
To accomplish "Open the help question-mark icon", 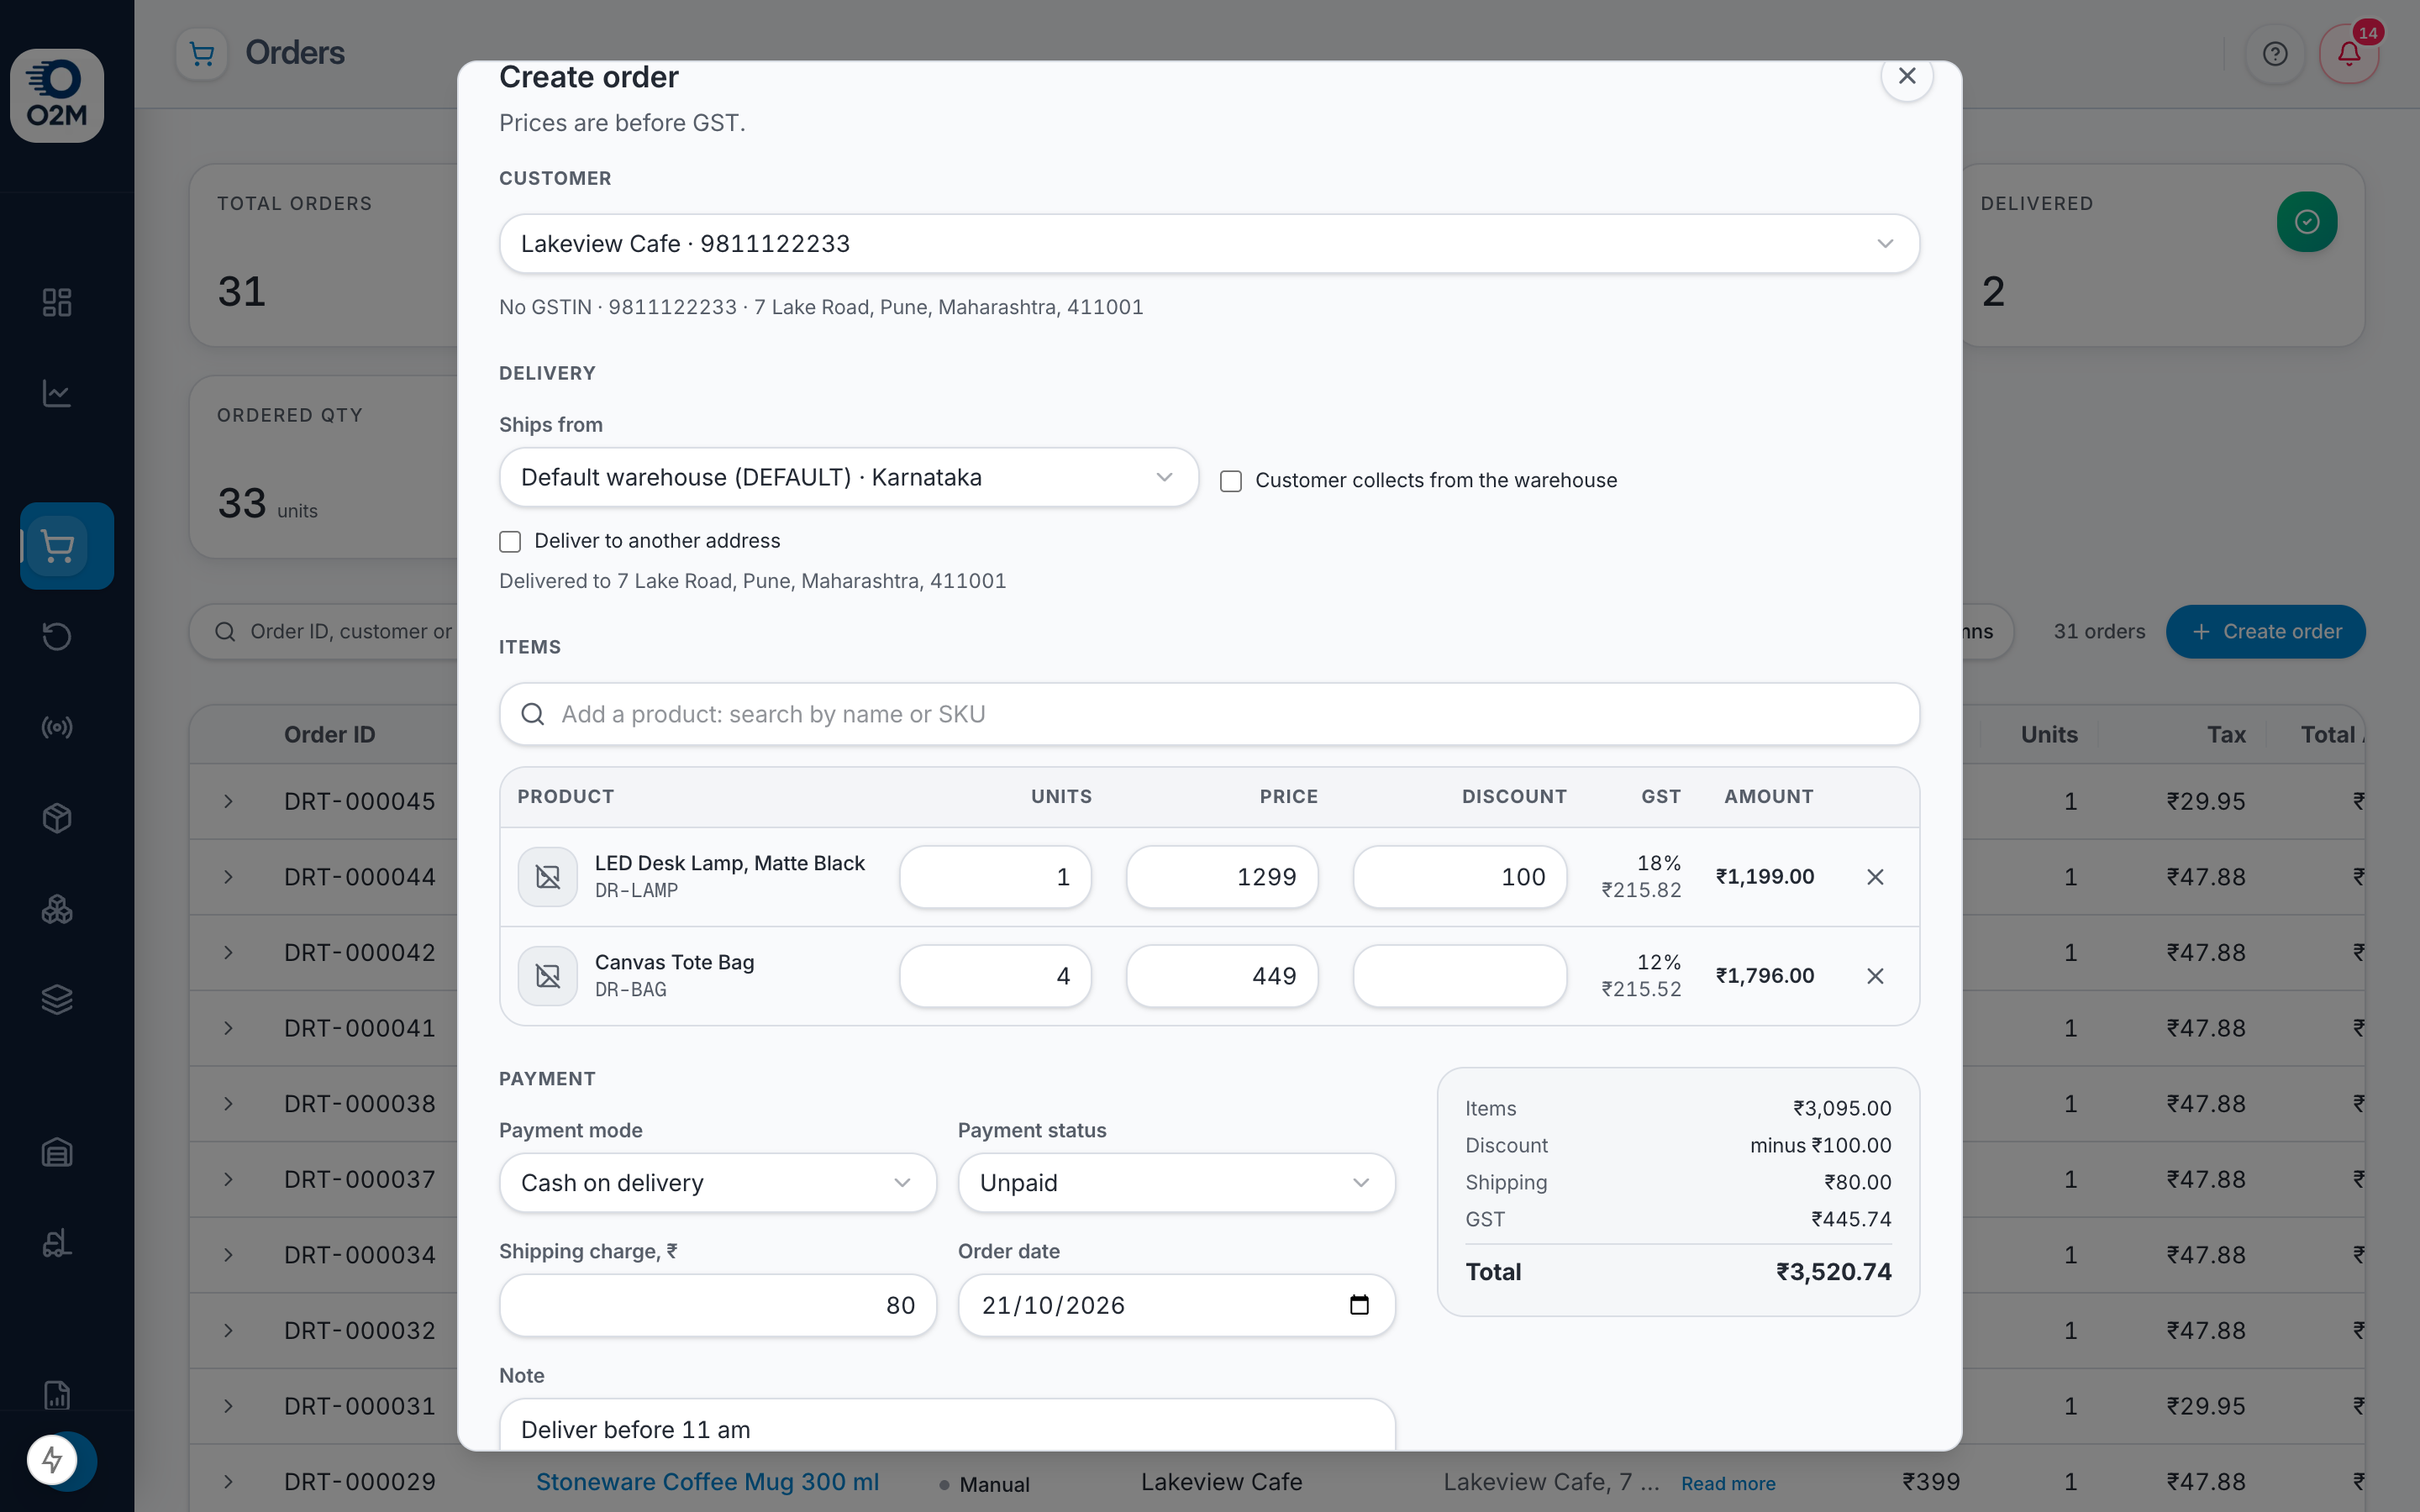I will point(2275,54).
